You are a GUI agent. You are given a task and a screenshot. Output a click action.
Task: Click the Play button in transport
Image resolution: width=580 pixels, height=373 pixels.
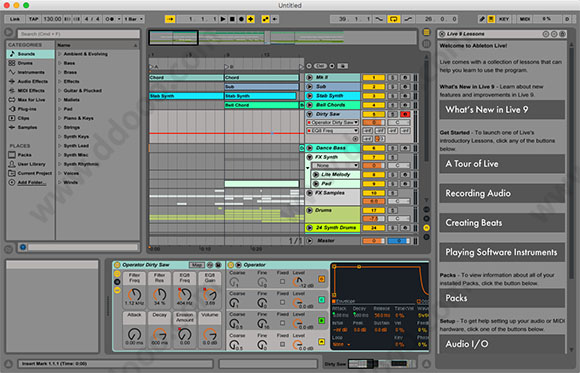tap(223, 19)
